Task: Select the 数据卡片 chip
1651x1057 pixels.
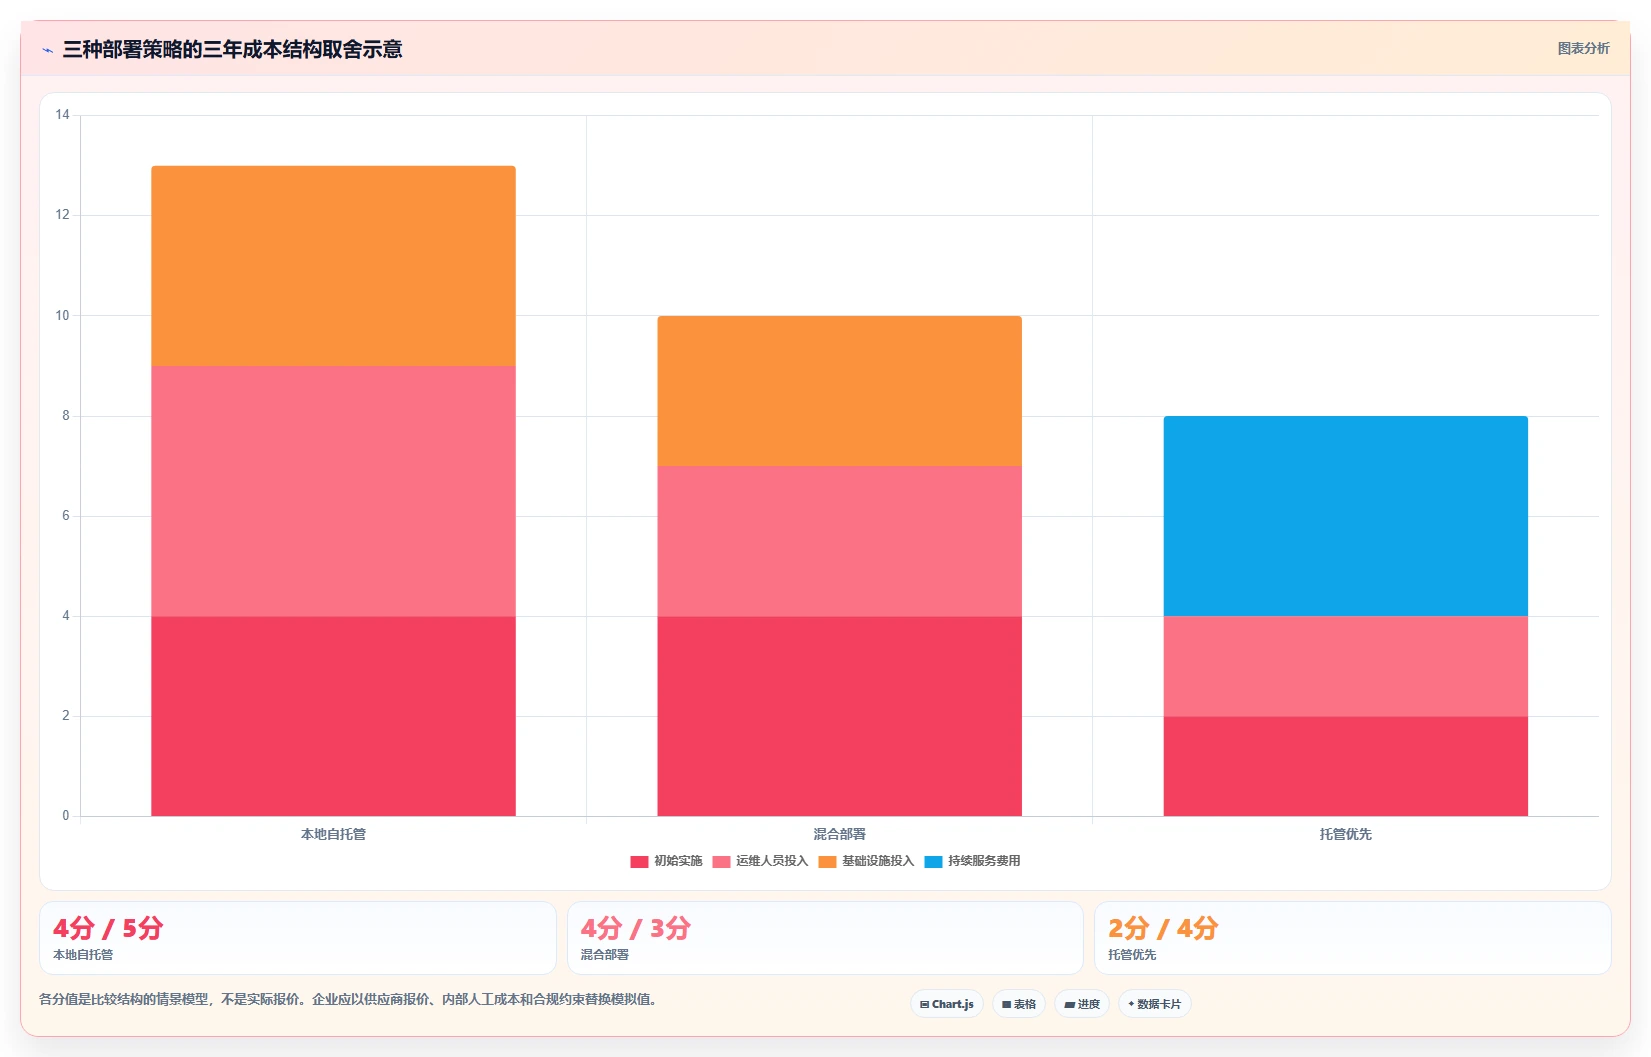Action: click(1155, 1004)
